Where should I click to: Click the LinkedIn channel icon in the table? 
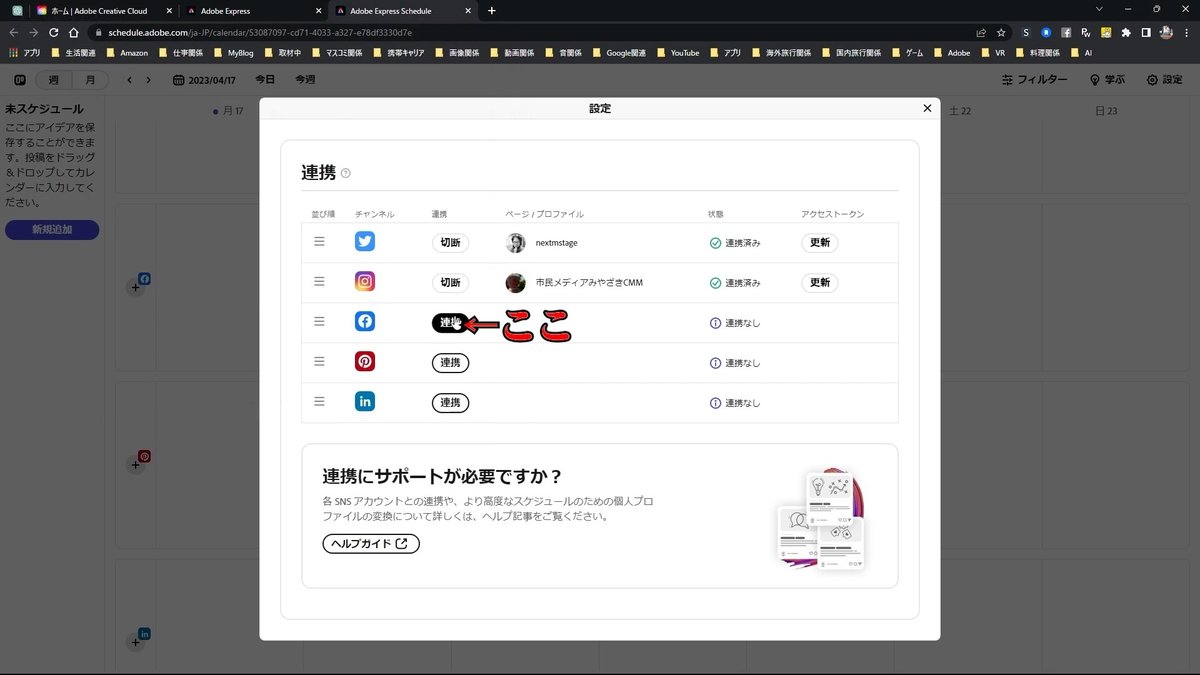tap(365, 402)
